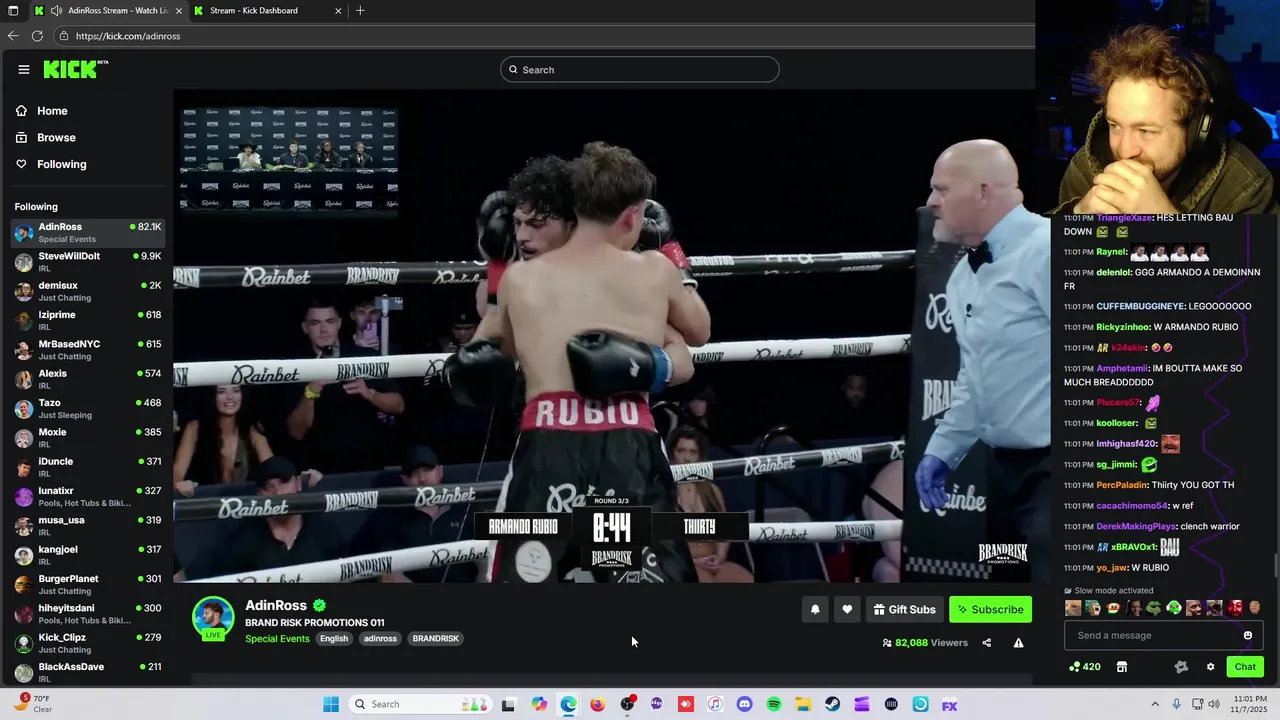Open SteveWillDoIt channel in the Following list
1280x720 pixels.
click(x=88, y=262)
